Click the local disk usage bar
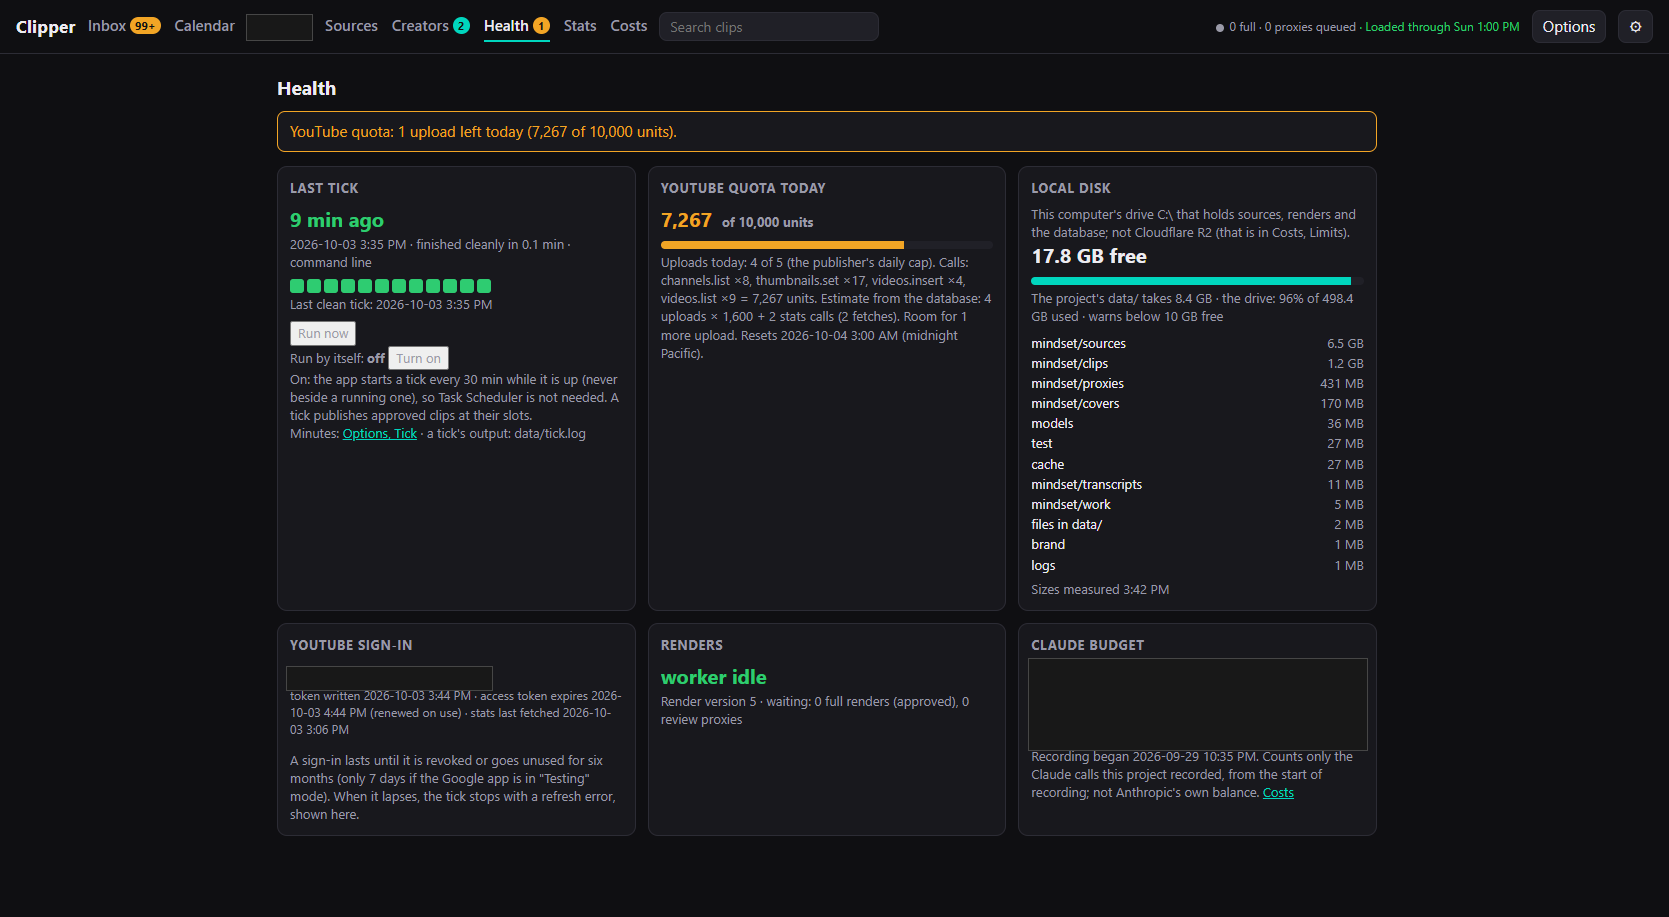 [1197, 281]
